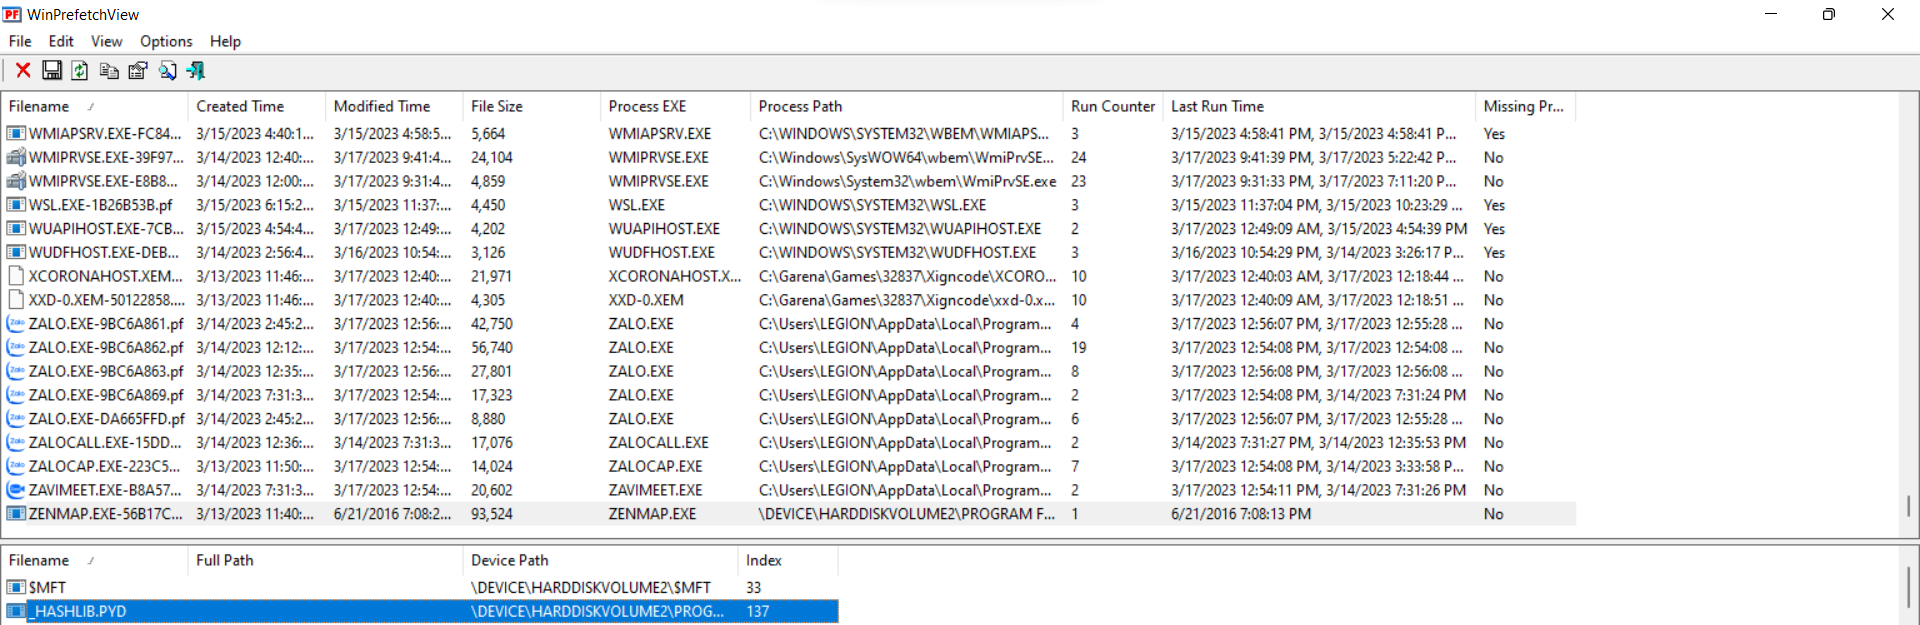Screen dimensions: 1920x625
Task: Minimize the WinPrefetchView window
Action: coord(1771,14)
